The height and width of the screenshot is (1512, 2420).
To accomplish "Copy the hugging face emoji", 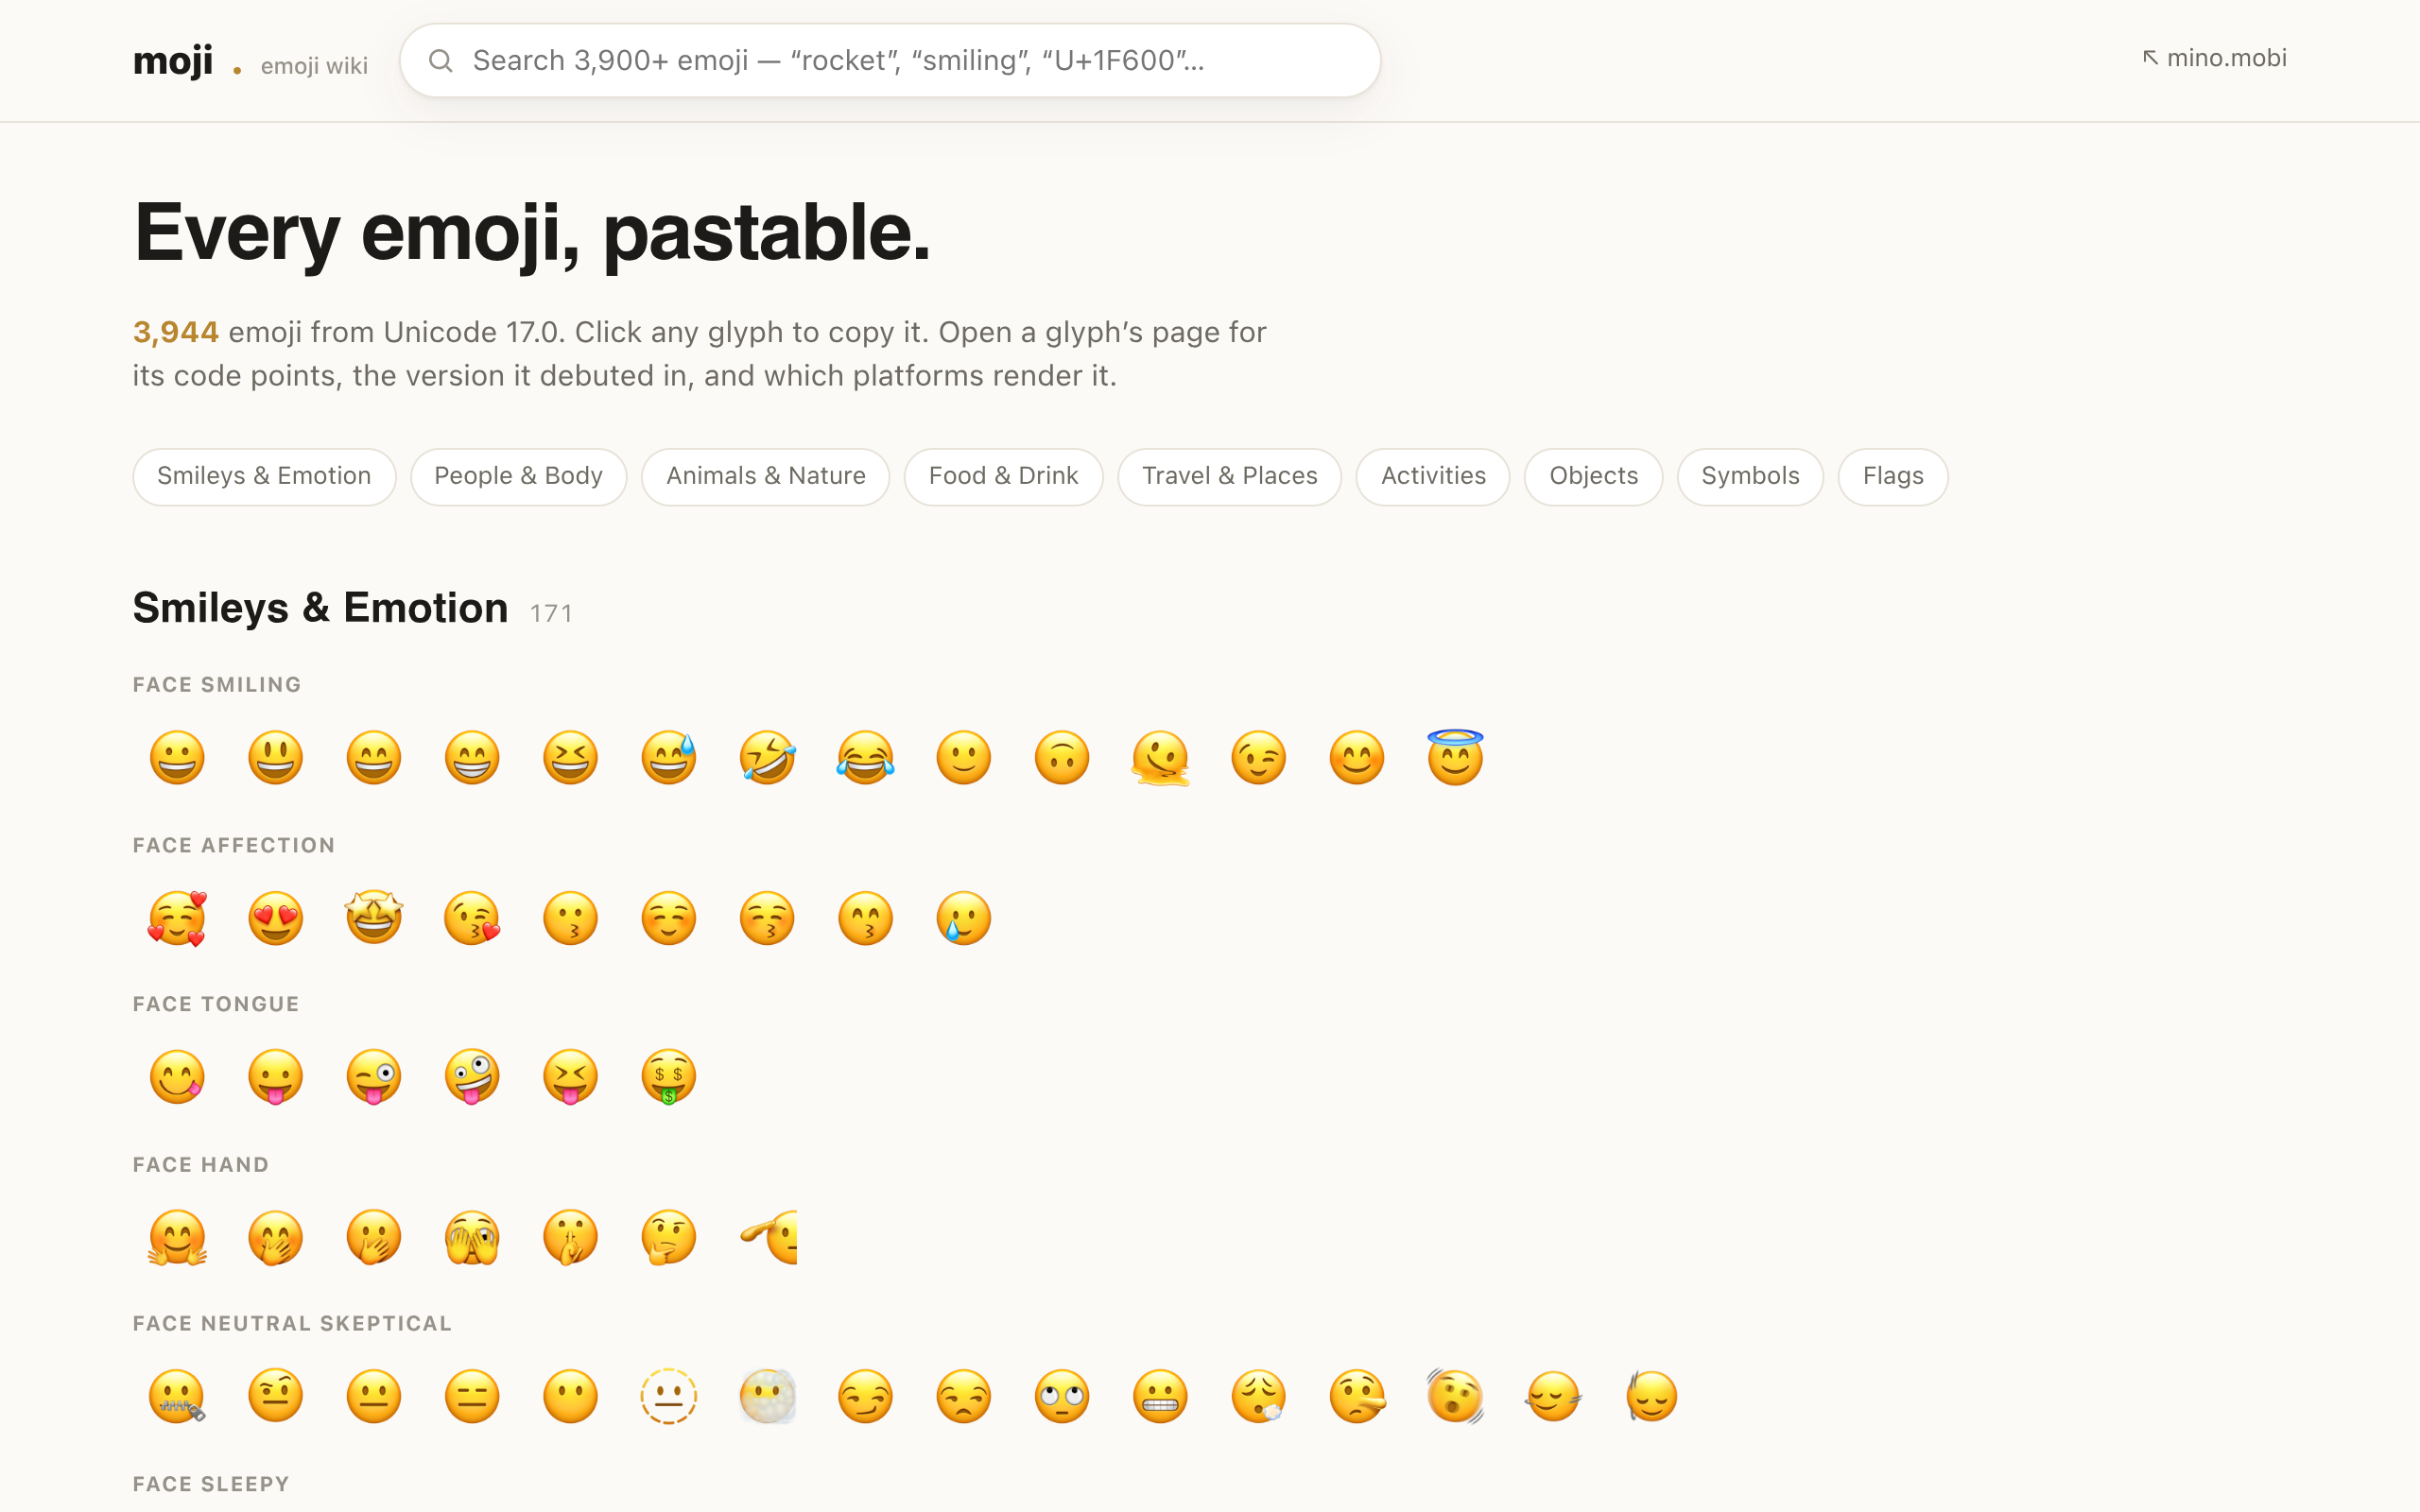I will click(177, 1237).
